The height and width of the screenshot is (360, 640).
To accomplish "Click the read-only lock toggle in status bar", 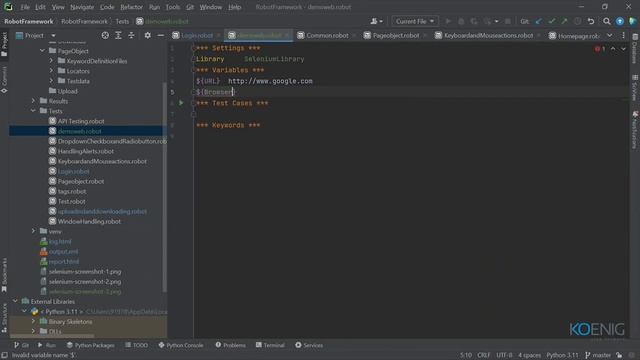I will click(619, 355).
